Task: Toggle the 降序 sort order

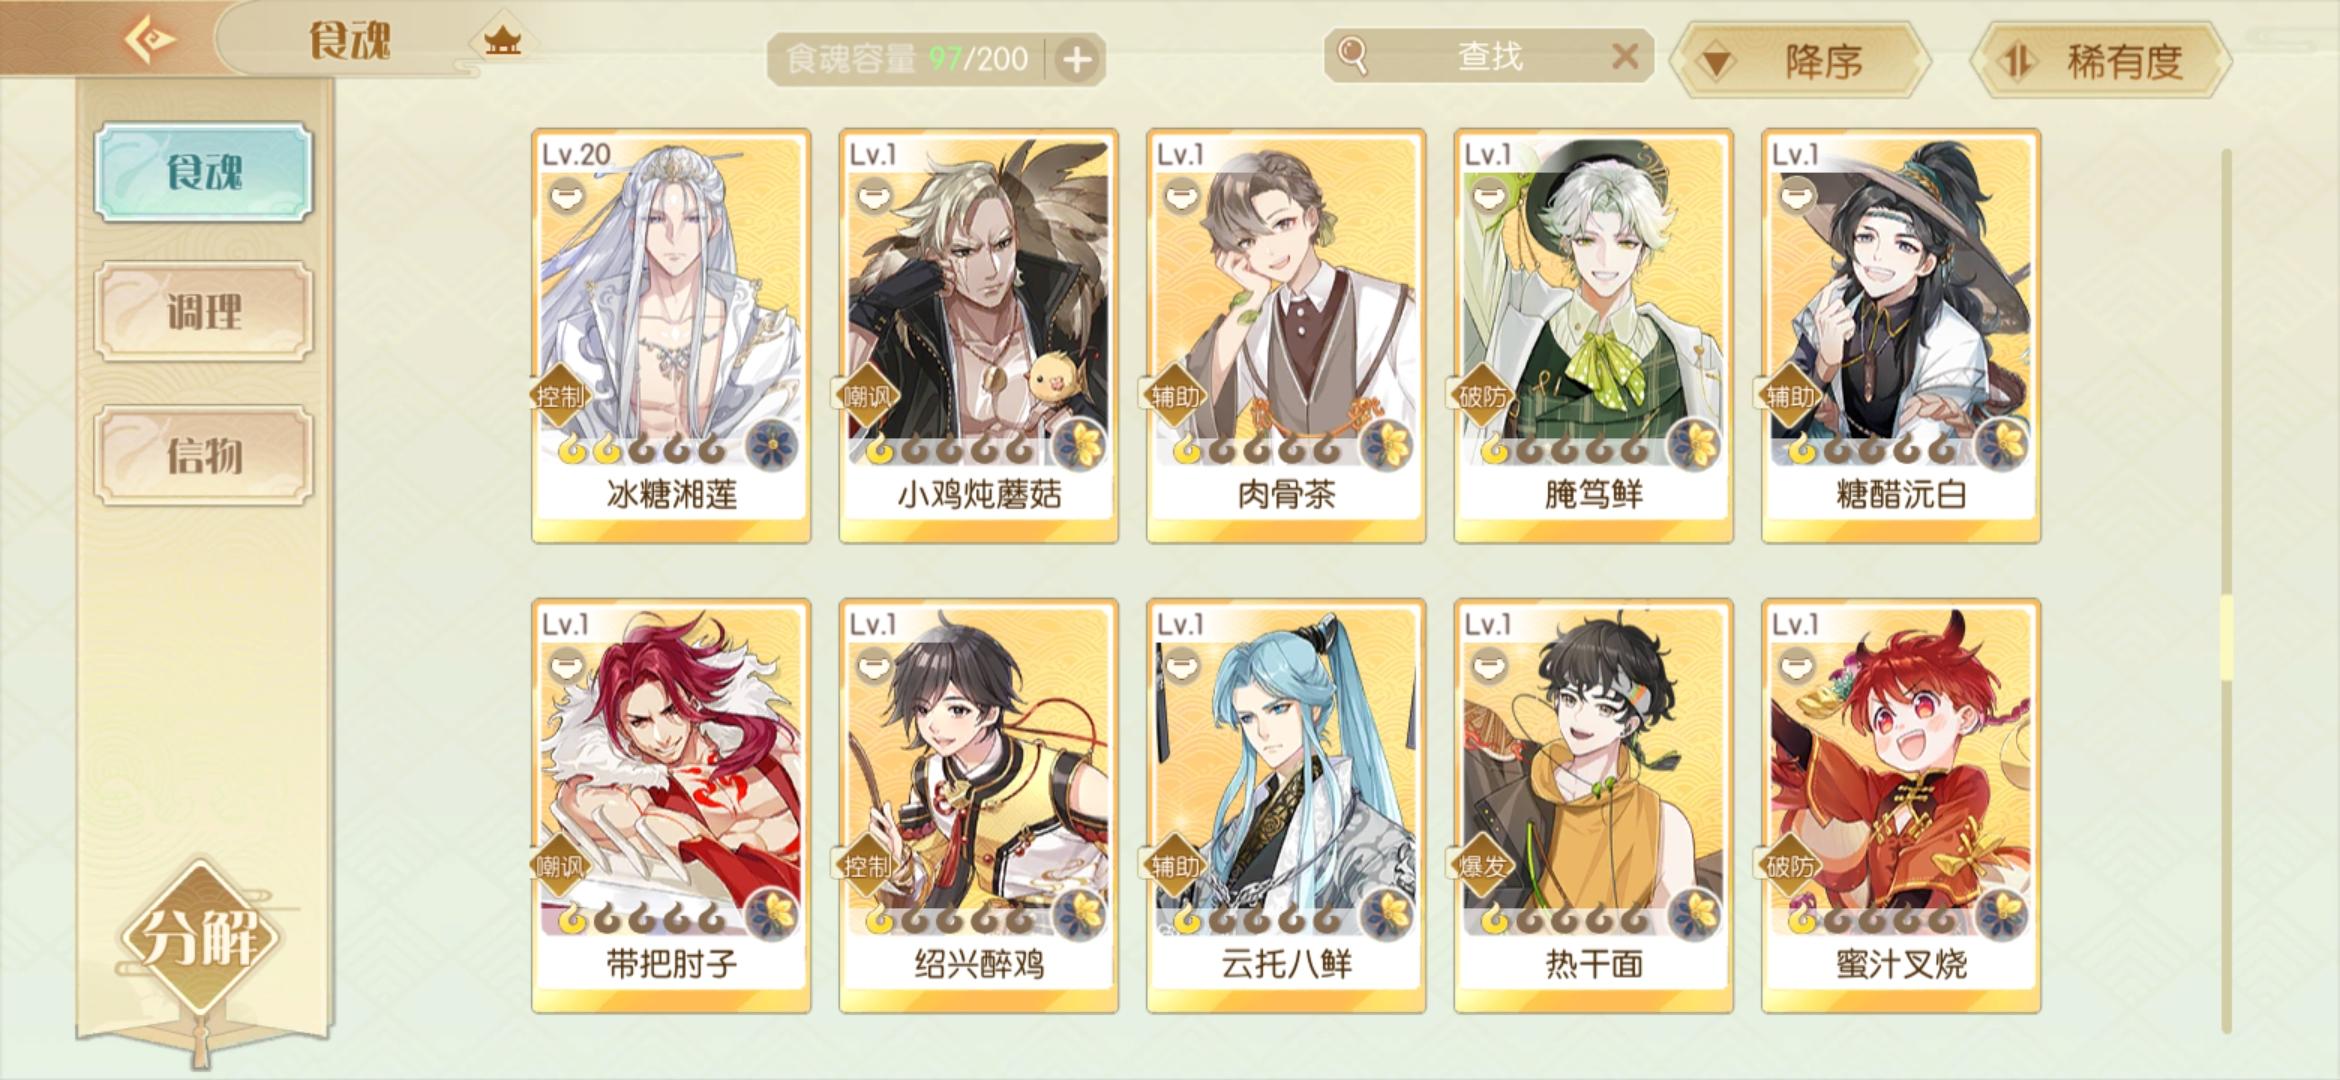Action: coord(1802,61)
